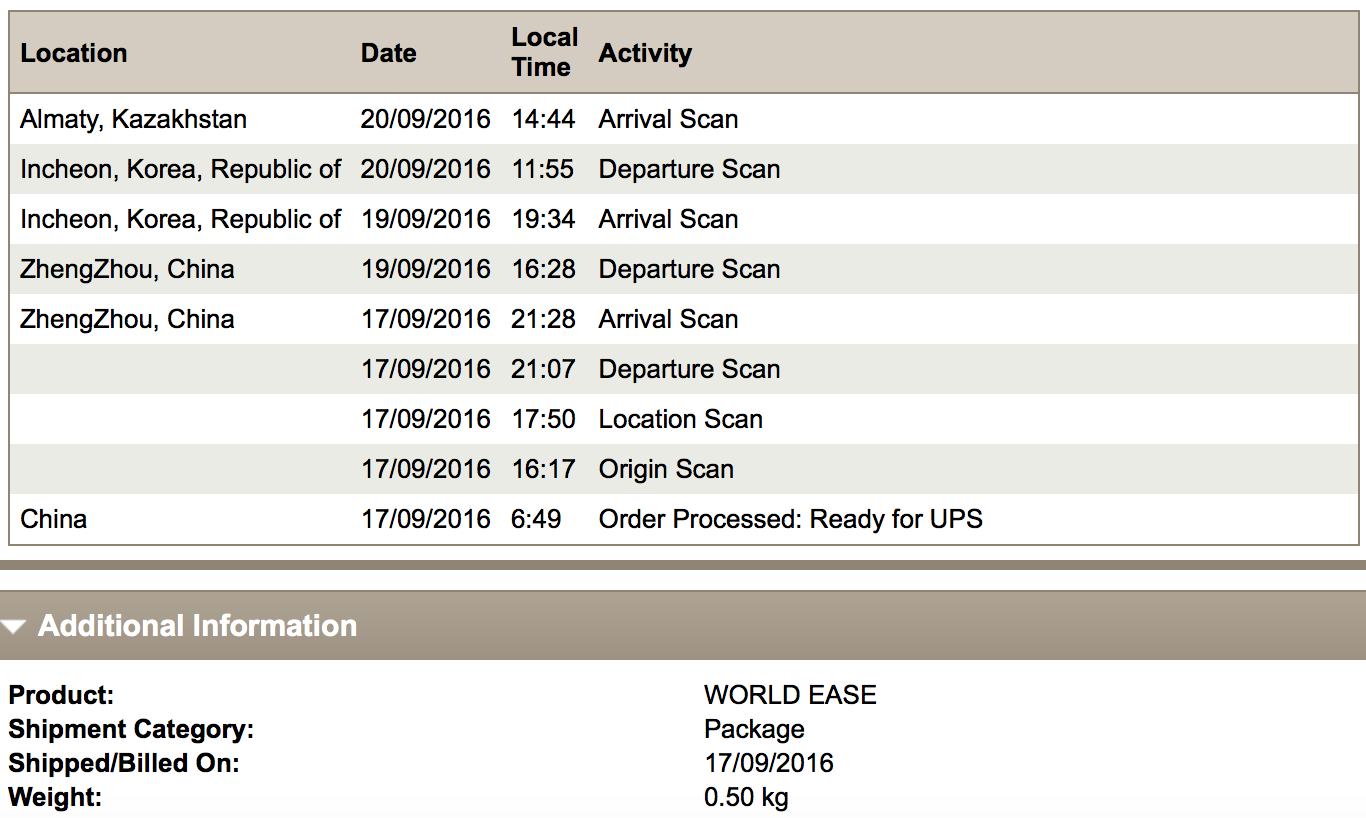
Task: Select the WORLD EASE product value
Action: coord(790,695)
